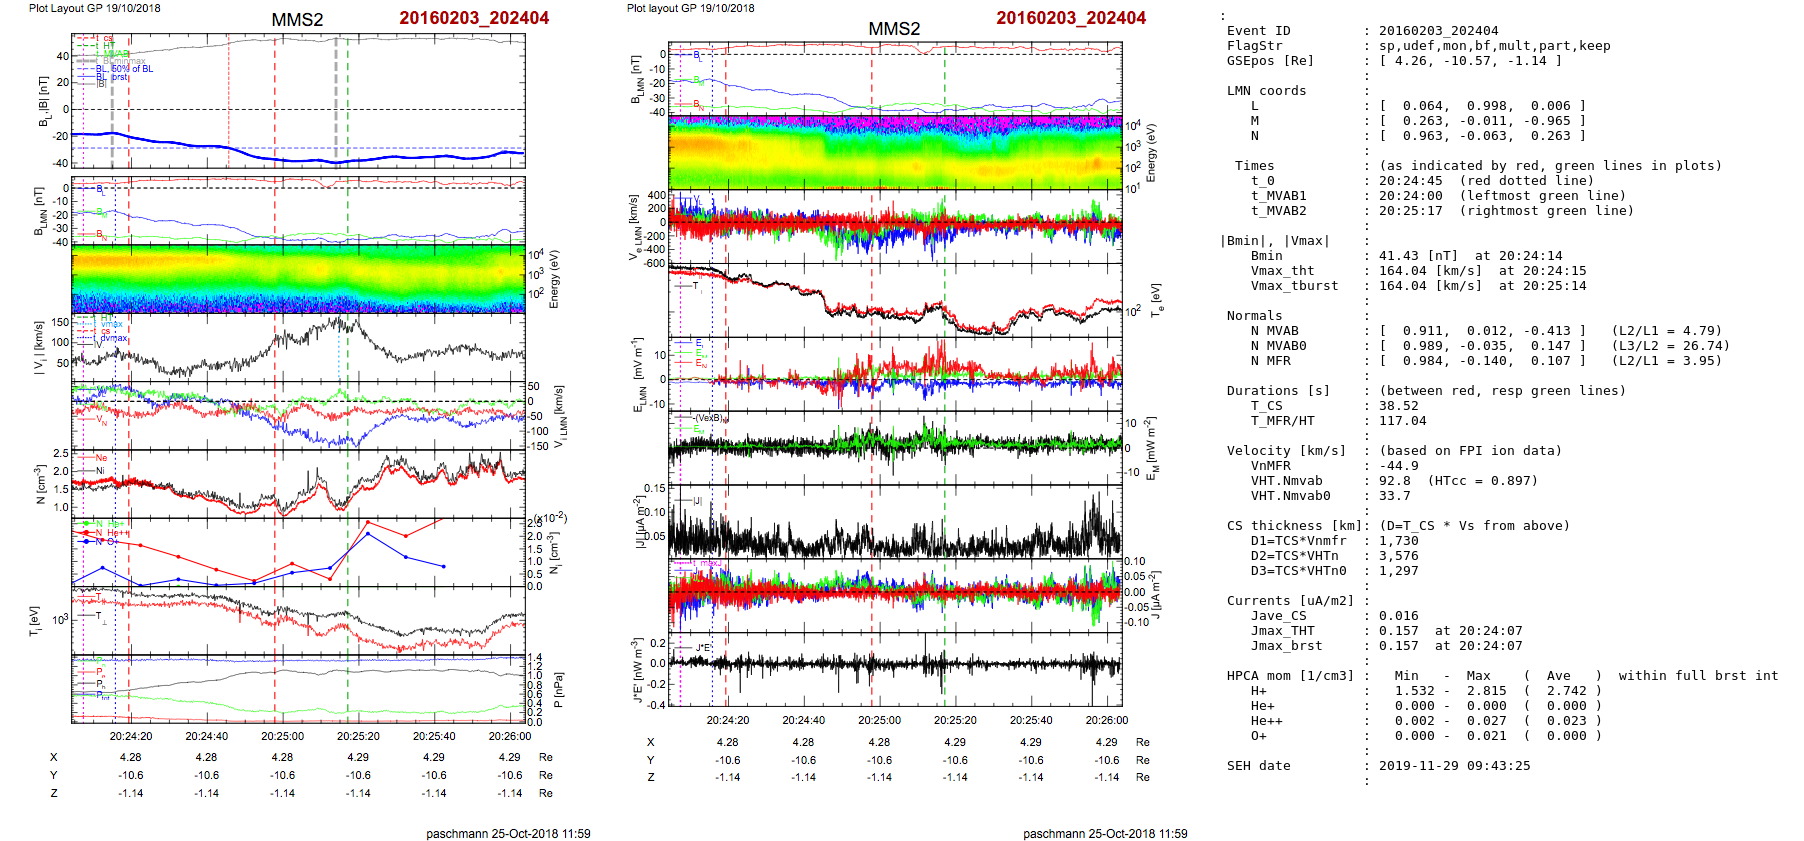Click the T_CS duration value 38.52
Screen dimensions: 1804x841
pyautogui.click(x=1398, y=406)
